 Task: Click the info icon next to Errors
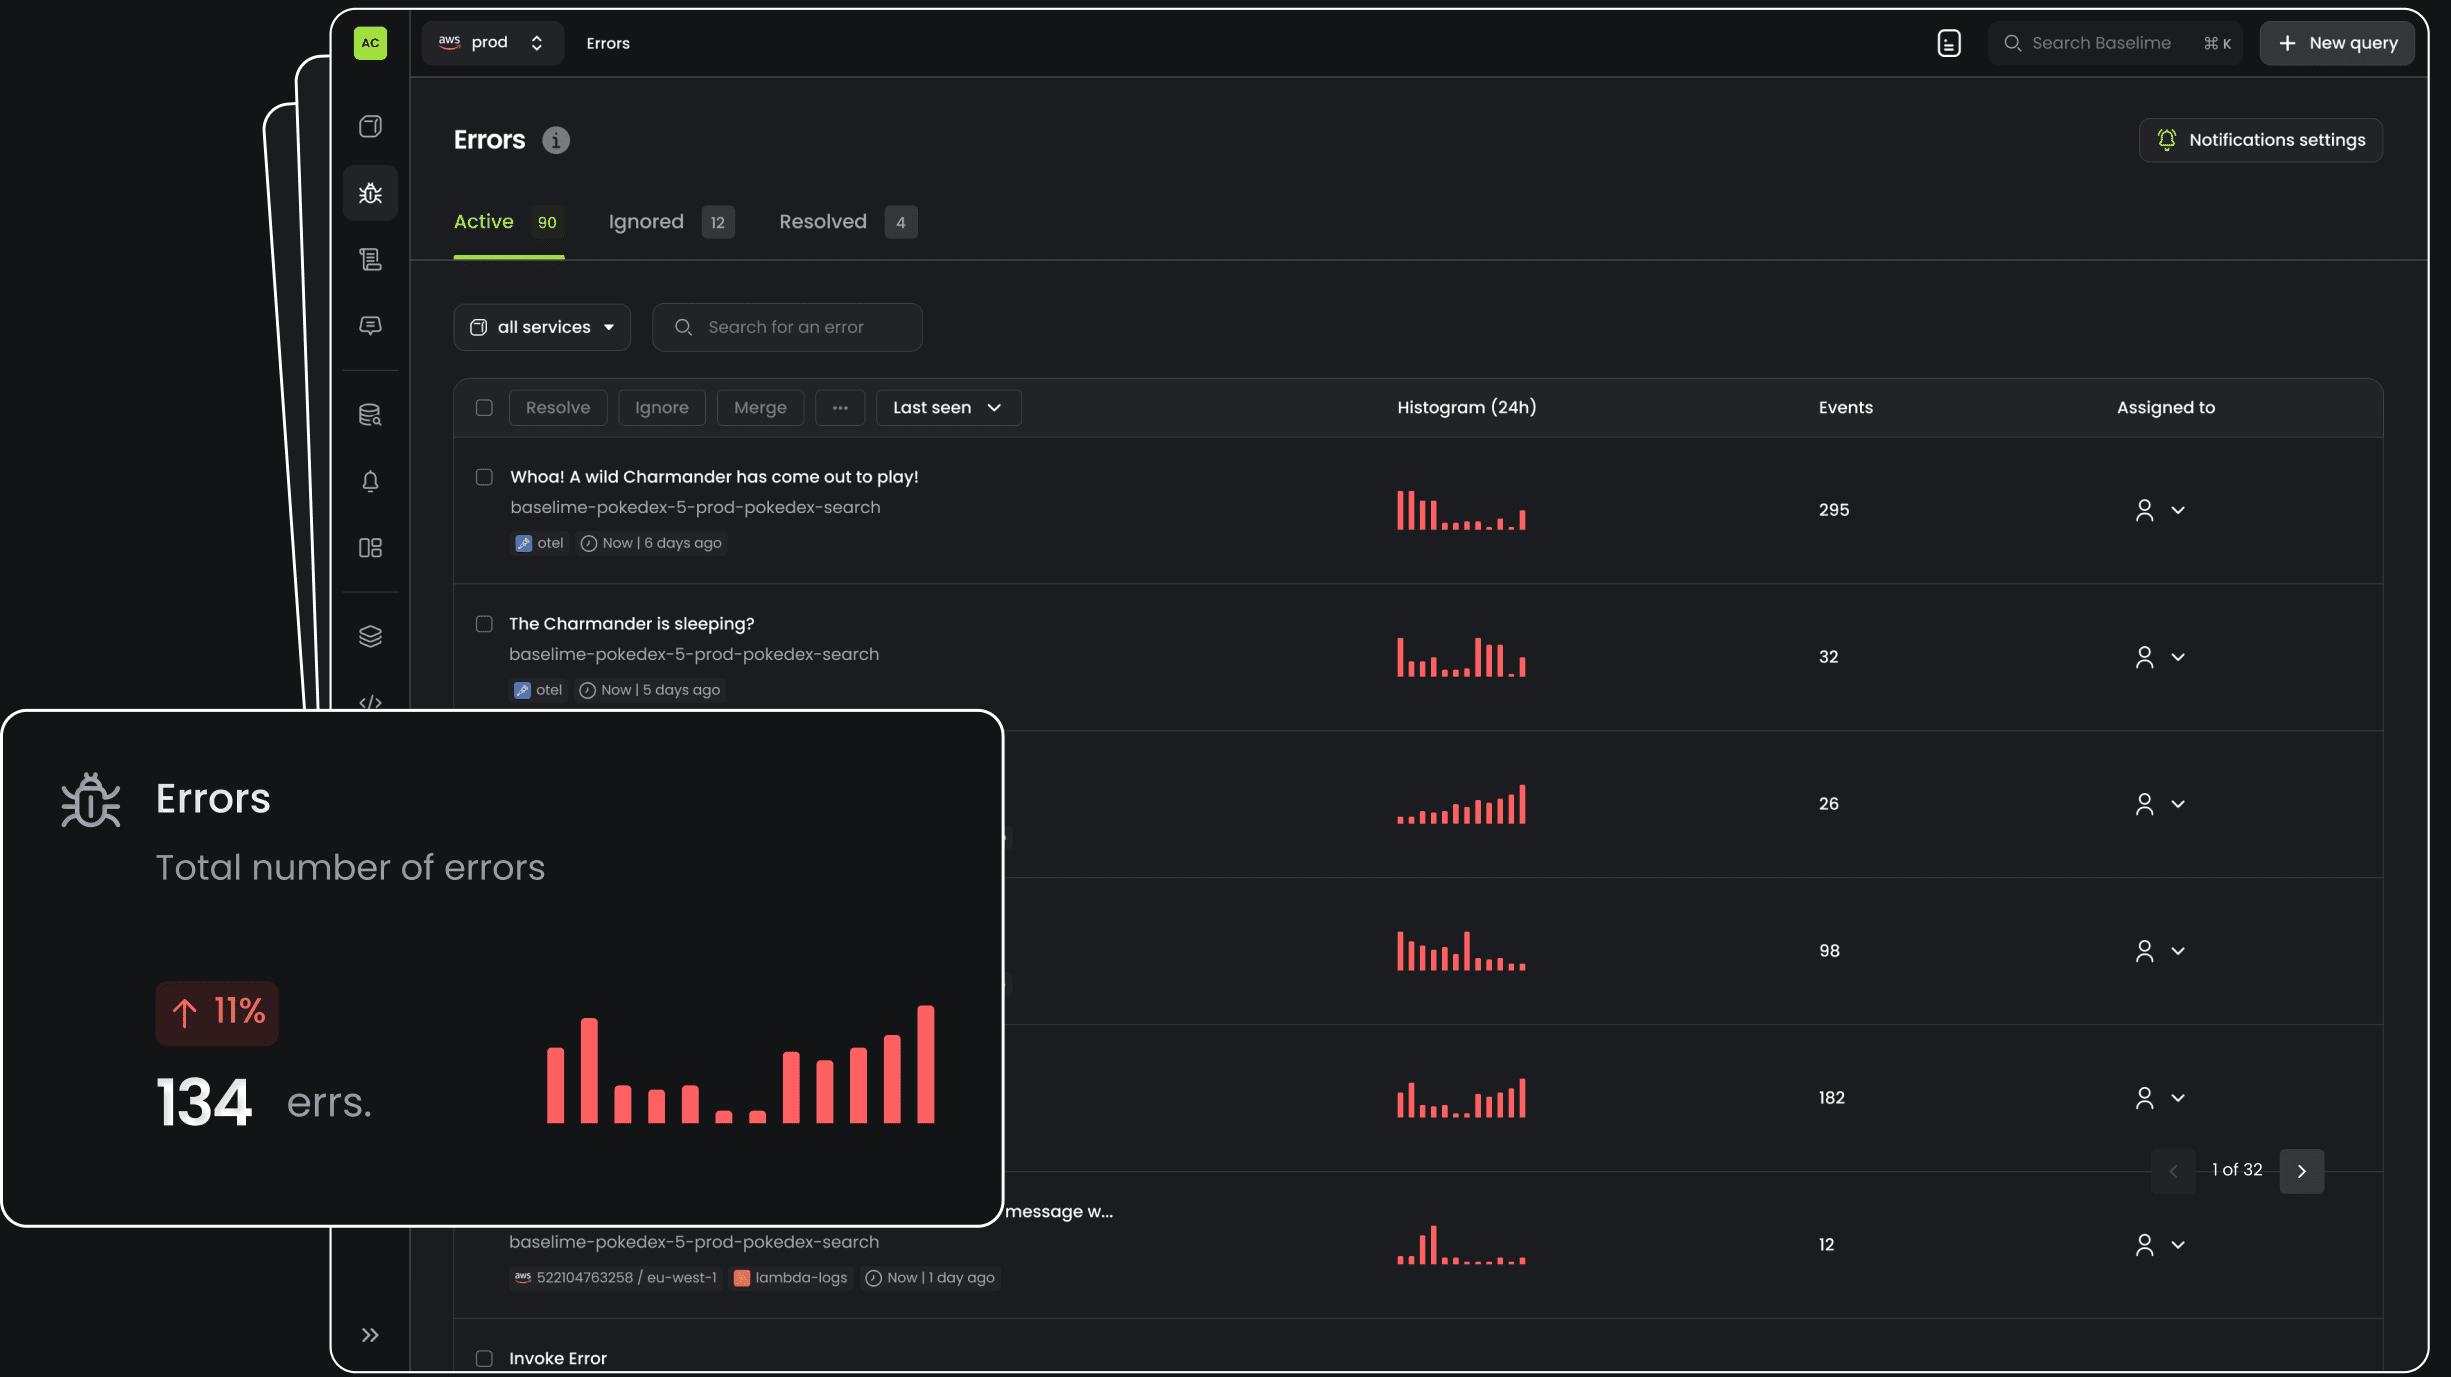coord(556,140)
